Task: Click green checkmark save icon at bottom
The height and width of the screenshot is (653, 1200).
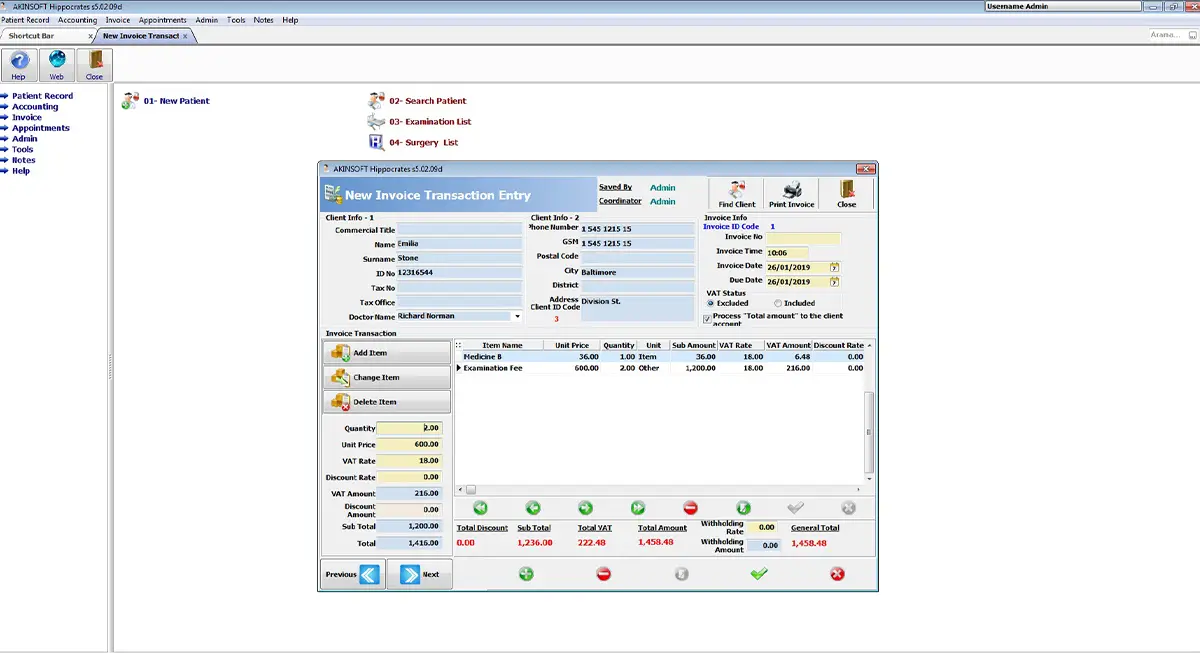Action: tap(759, 574)
